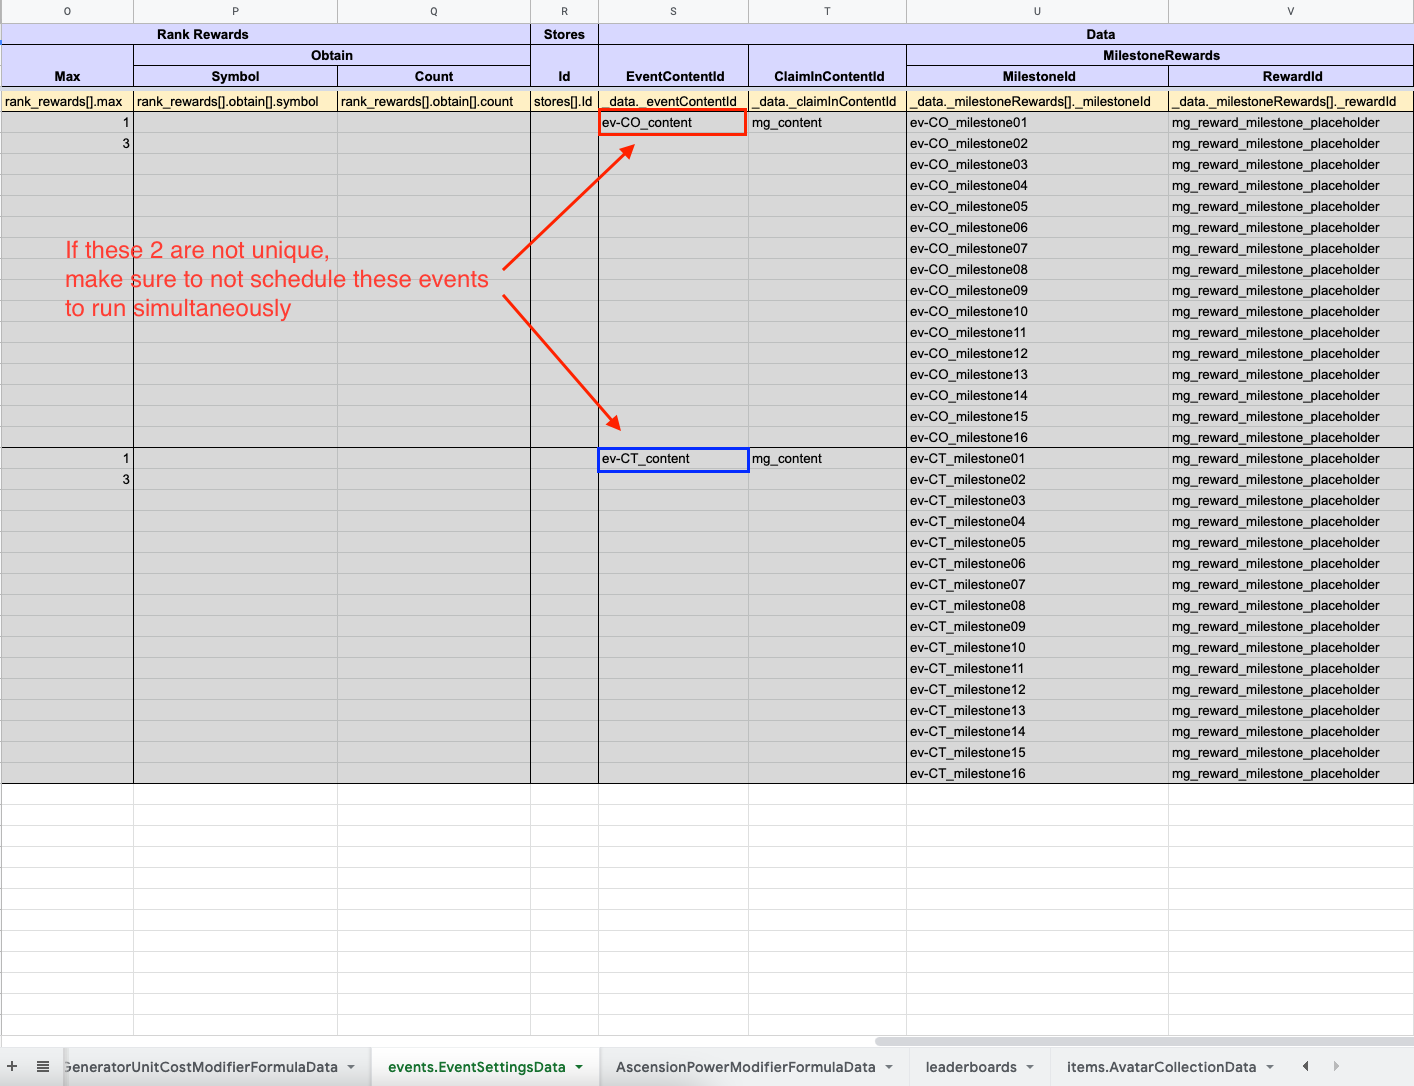The height and width of the screenshot is (1086, 1414).
Task: Select the rank_rewards[].max cell
Action: (x=67, y=101)
